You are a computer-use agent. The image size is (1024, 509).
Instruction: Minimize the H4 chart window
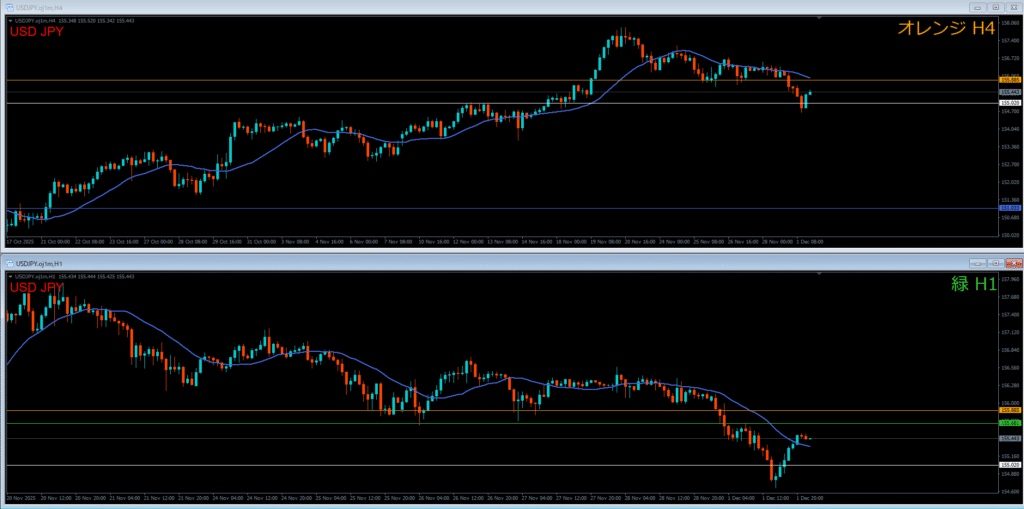(x=977, y=7)
